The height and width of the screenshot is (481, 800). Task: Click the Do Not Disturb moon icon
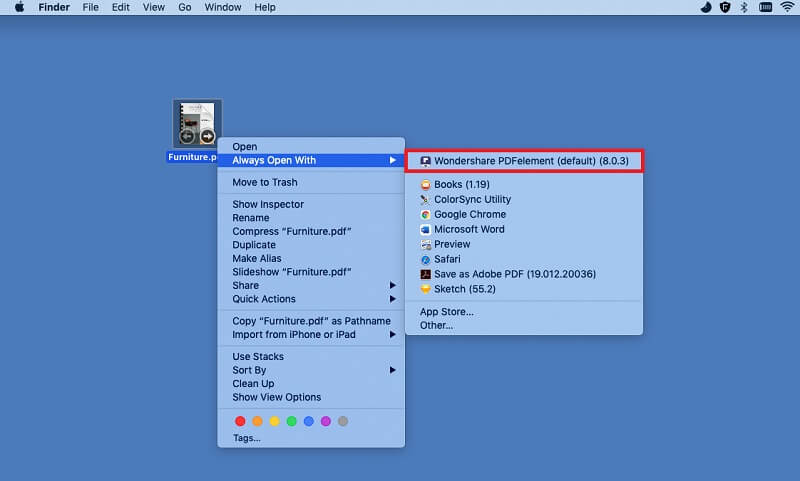[706, 7]
